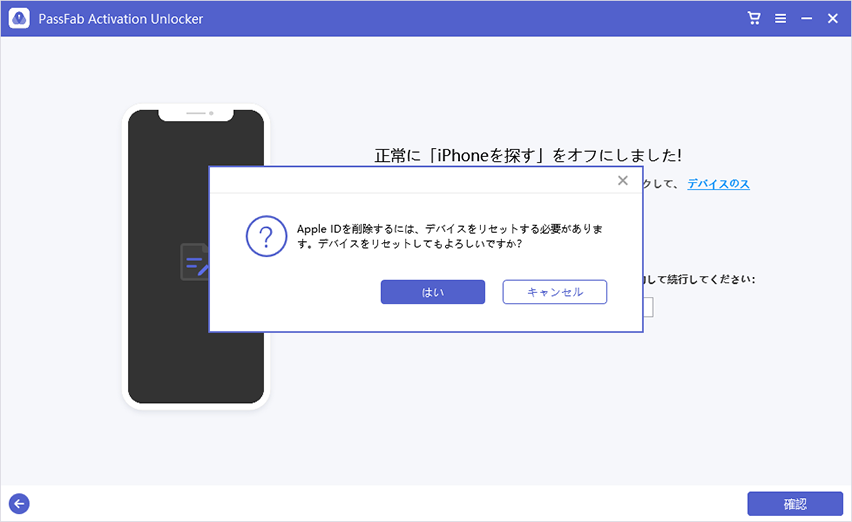The height and width of the screenshot is (522, 852).
Task: Click the partially hidden input field
Action: pyautogui.click(x=648, y=307)
